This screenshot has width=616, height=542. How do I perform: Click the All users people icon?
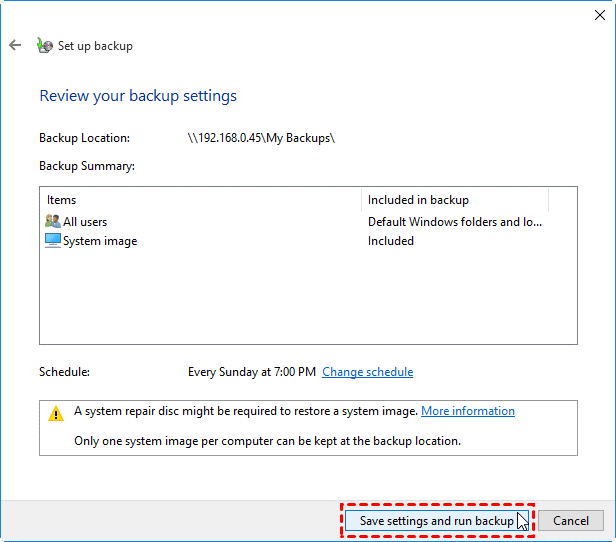click(x=53, y=222)
